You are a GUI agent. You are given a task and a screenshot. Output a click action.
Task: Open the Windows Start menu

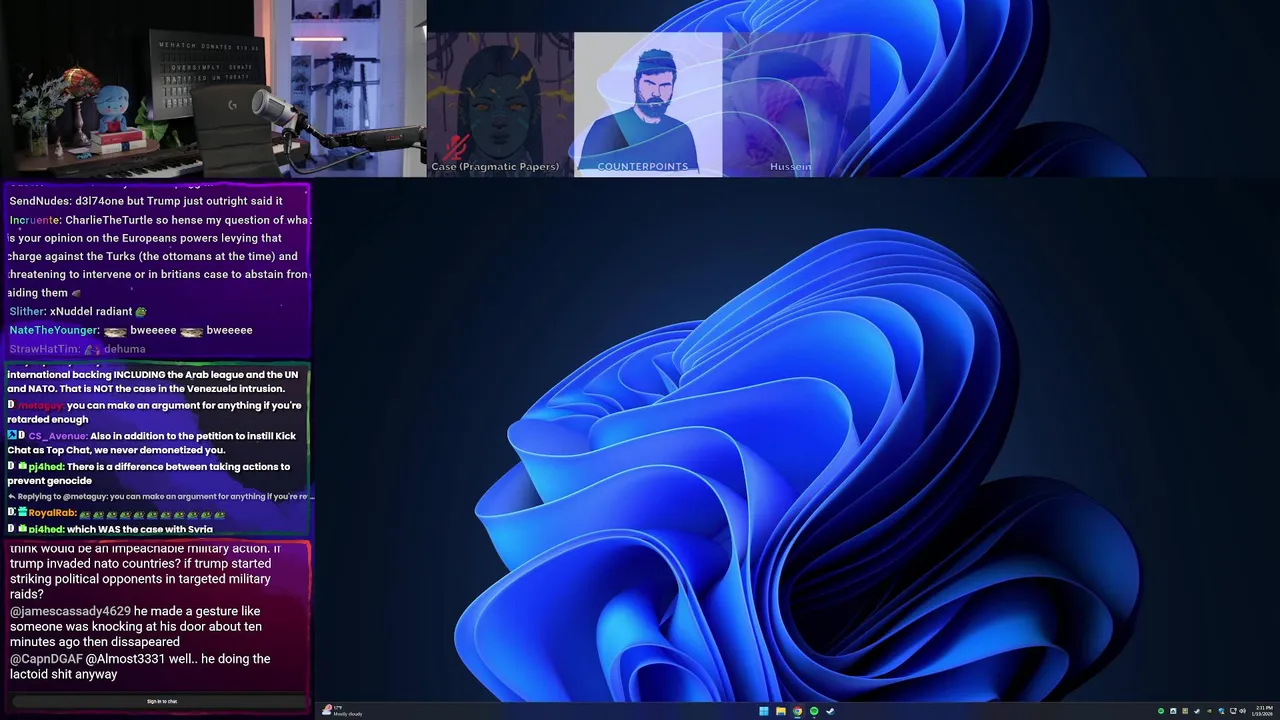764,712
